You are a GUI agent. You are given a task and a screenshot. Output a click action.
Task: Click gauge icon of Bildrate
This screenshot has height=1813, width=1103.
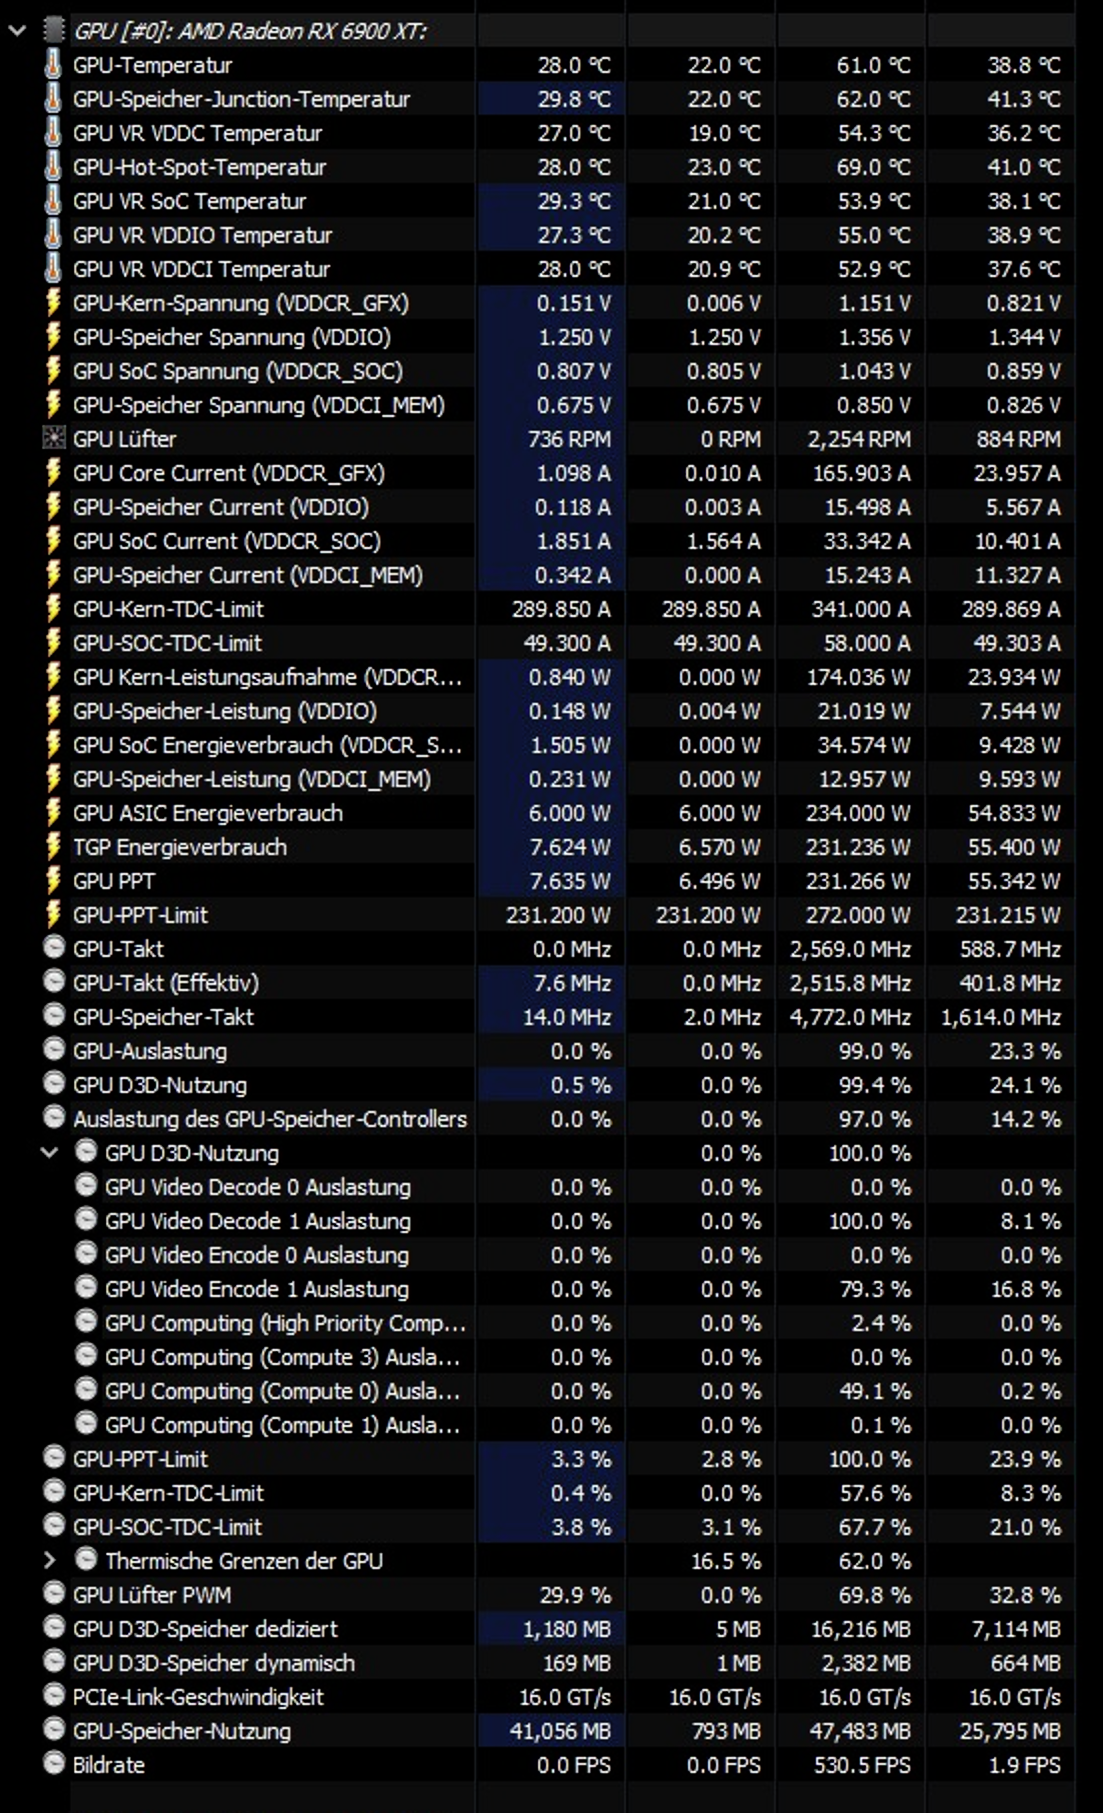[x=54, y=1764]
